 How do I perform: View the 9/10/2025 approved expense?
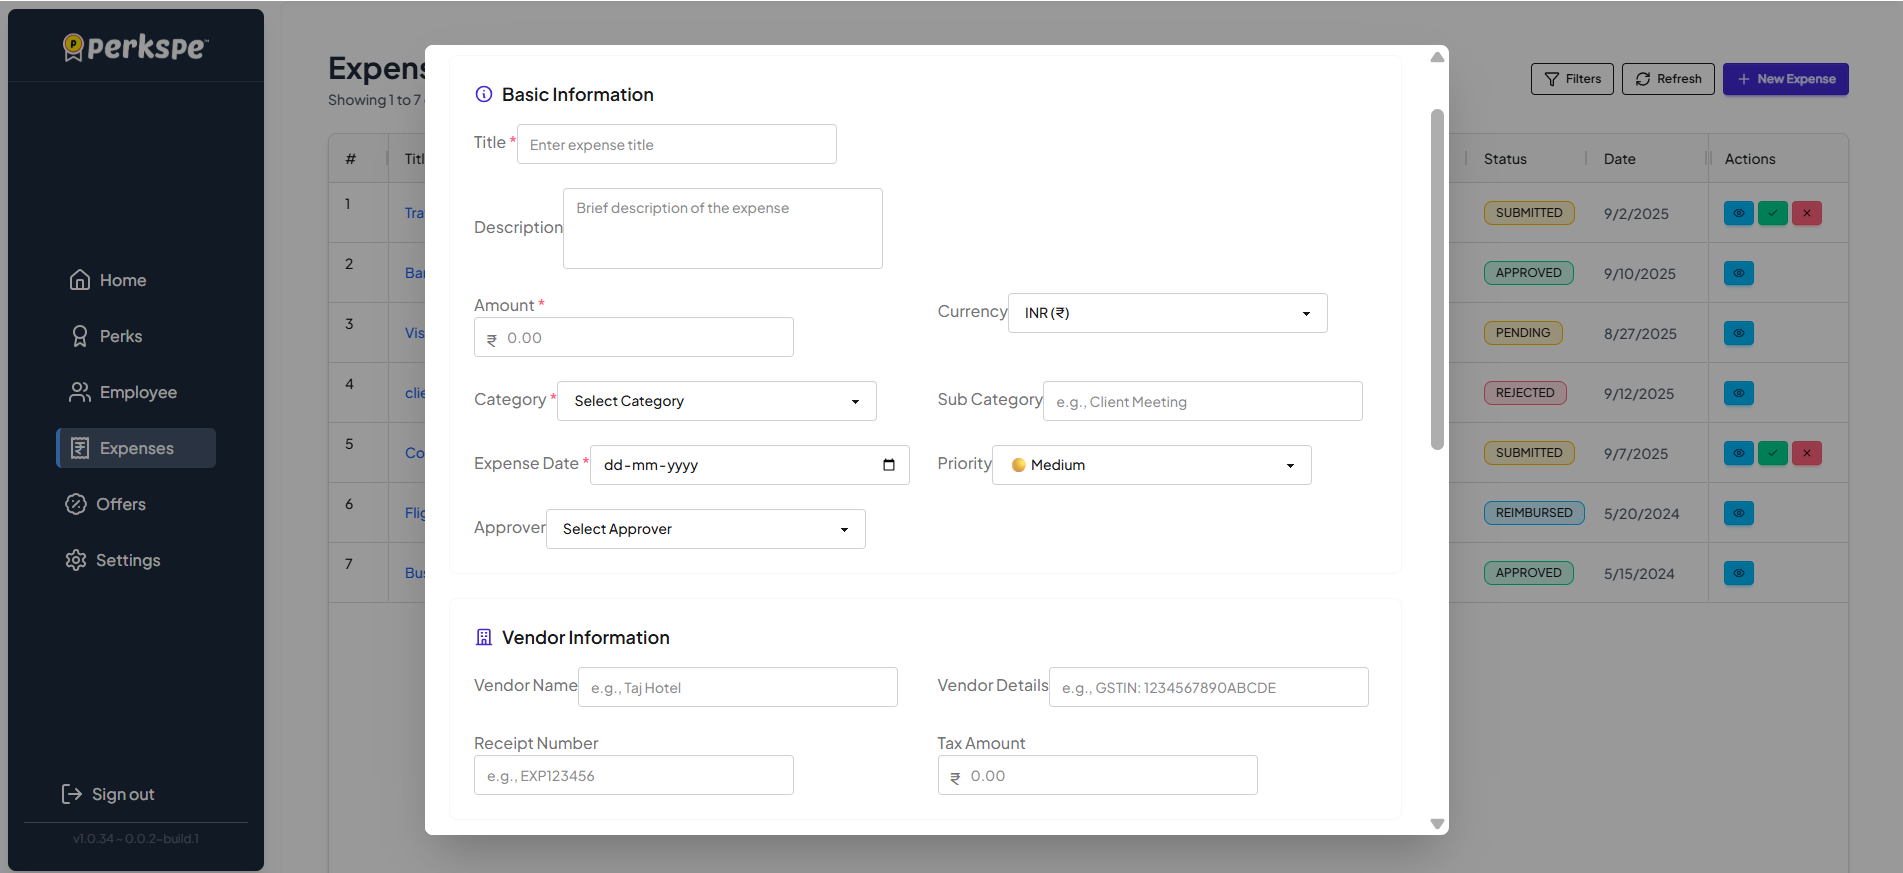1738,273
